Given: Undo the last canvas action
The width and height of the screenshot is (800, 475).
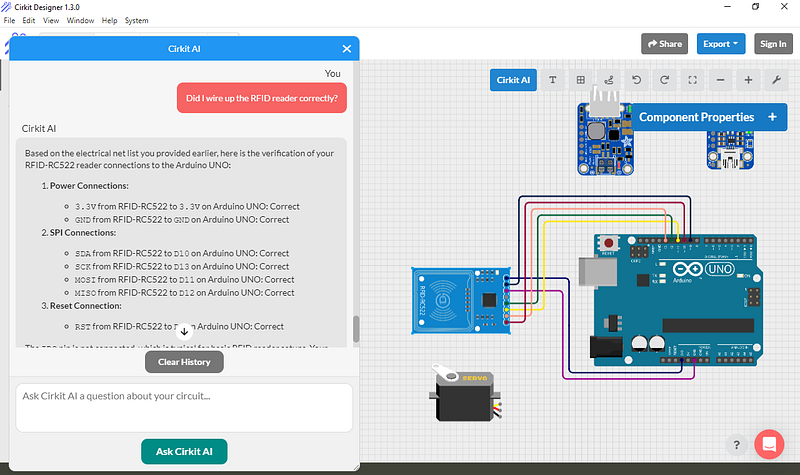Looking at the screenshot, I should pos(636,80).
